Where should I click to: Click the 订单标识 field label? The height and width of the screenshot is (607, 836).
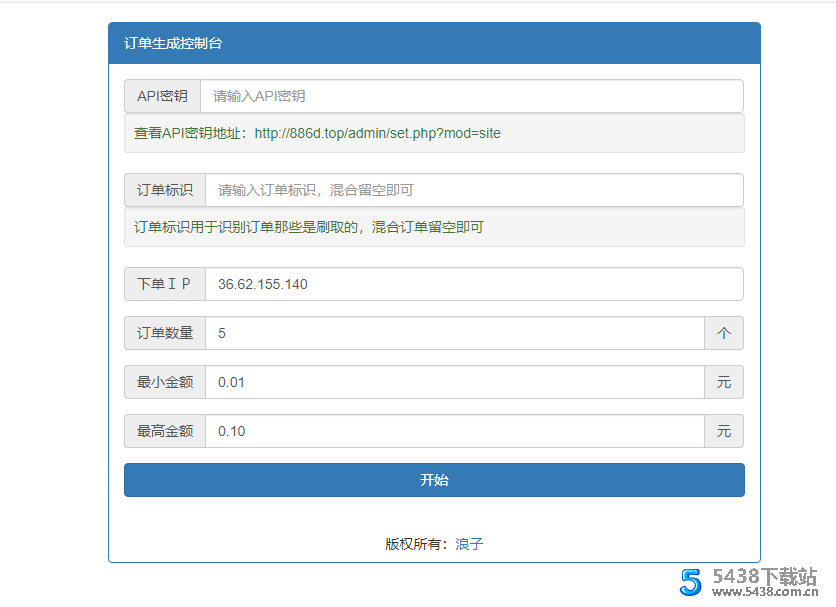(163, 190)
